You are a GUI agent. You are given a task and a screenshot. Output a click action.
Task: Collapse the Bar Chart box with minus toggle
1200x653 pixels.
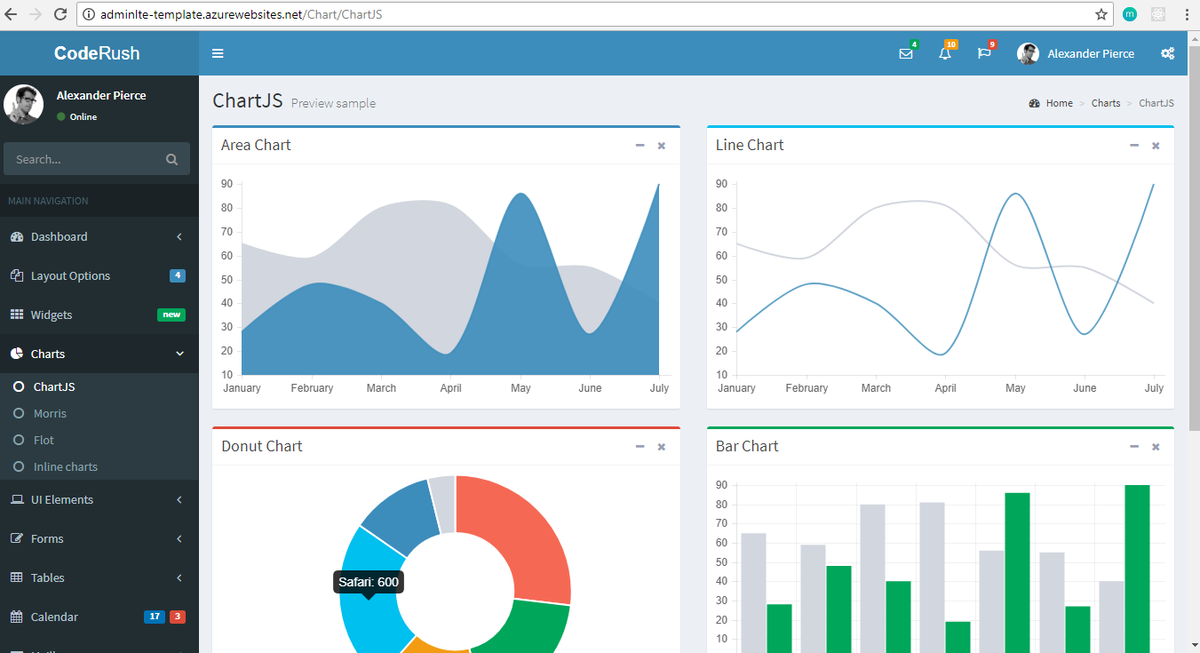click(x=1134, y=446)
